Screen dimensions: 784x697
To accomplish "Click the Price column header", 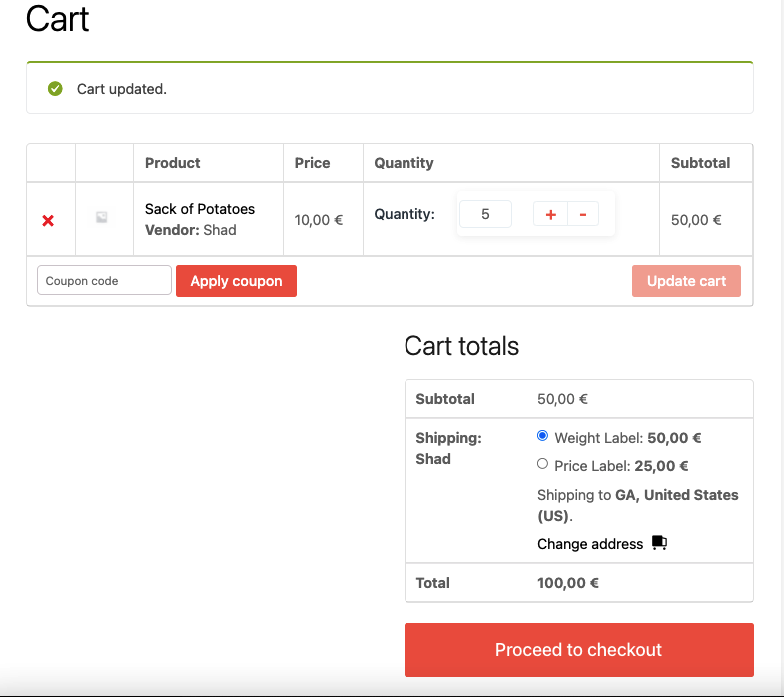I will tap(312, 163).
